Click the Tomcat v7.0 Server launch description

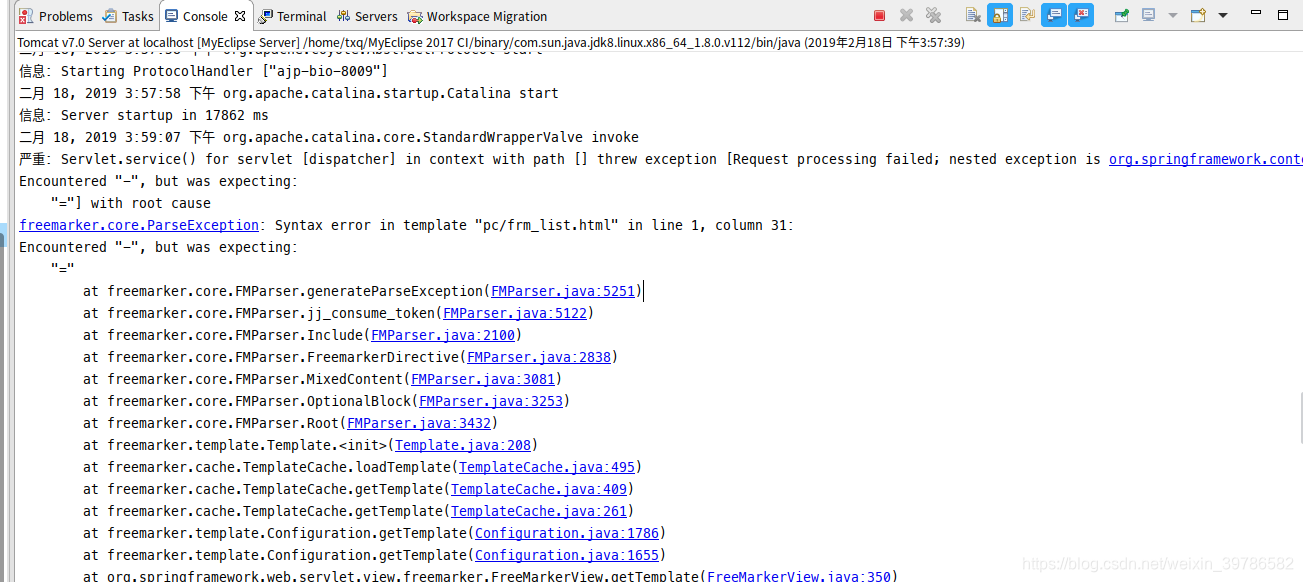[490, 43]
